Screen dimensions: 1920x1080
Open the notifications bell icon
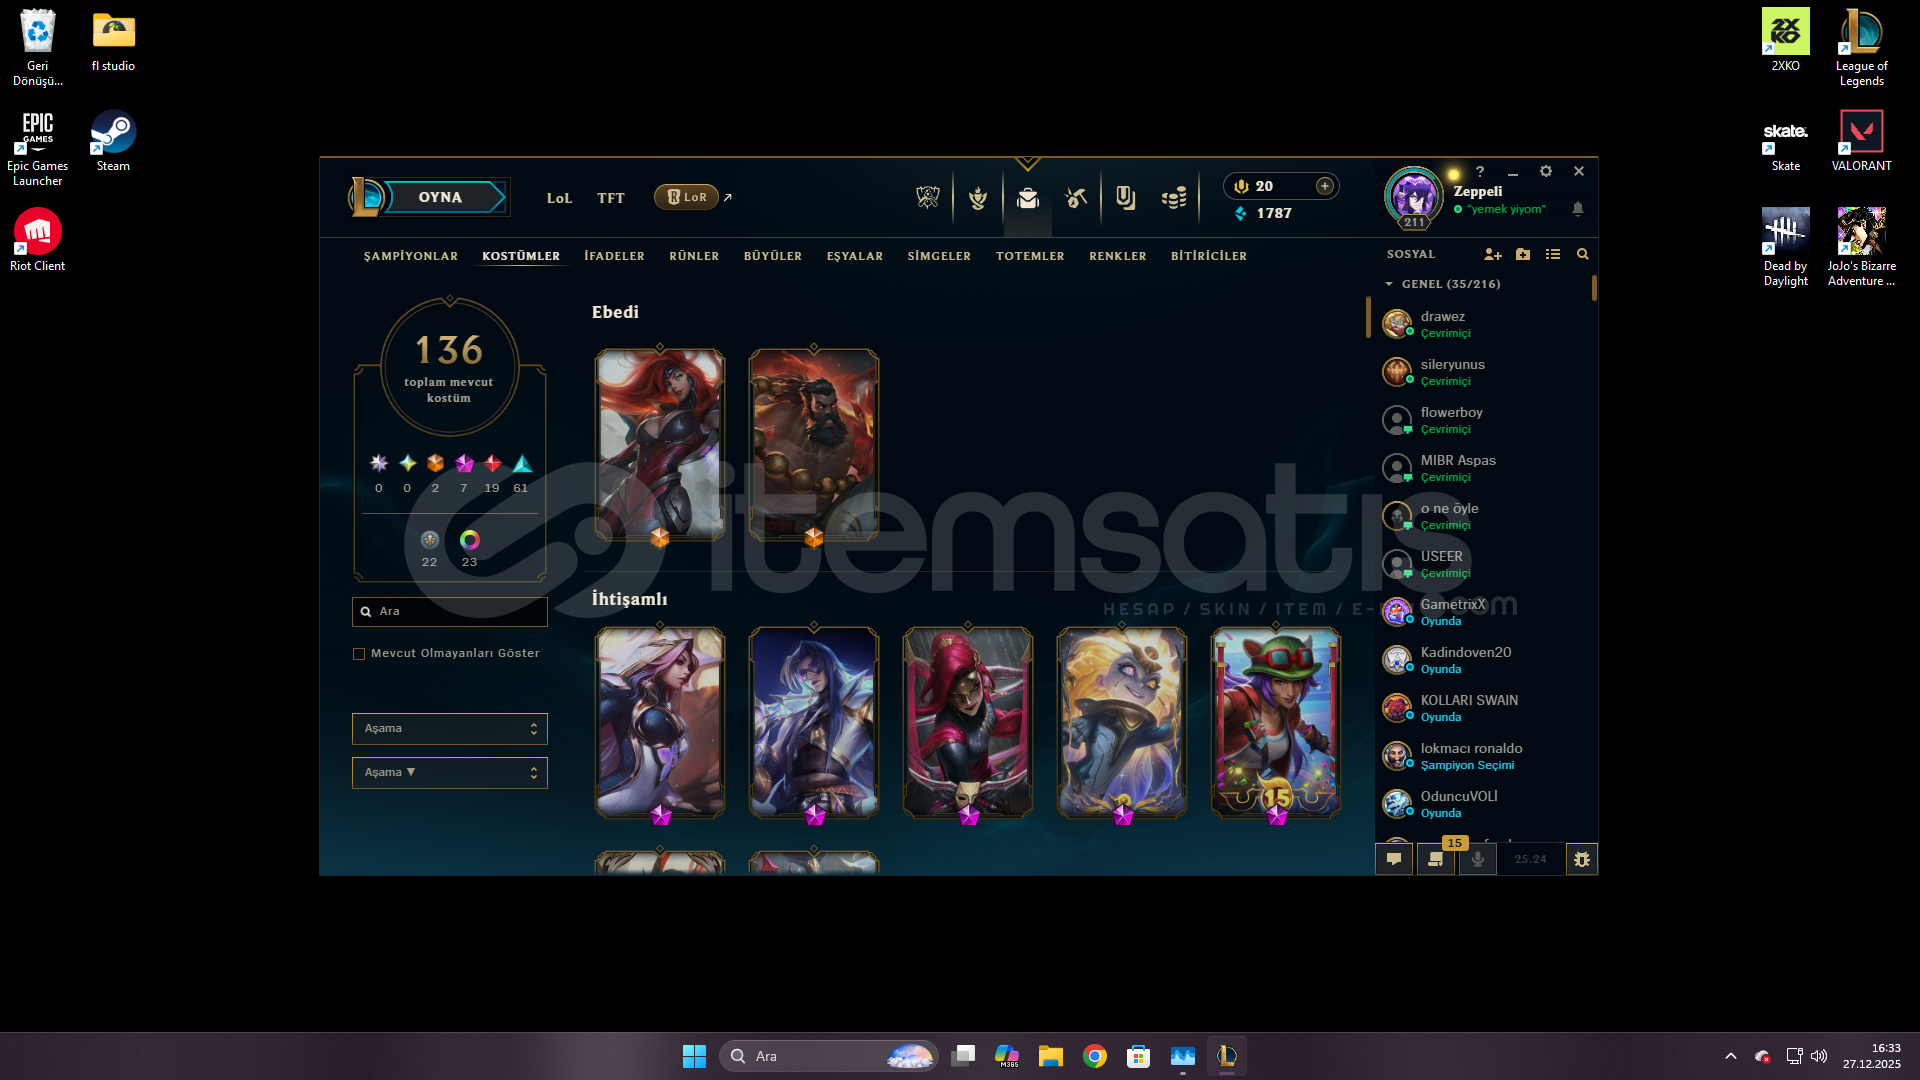click(x=1578, y=209)
